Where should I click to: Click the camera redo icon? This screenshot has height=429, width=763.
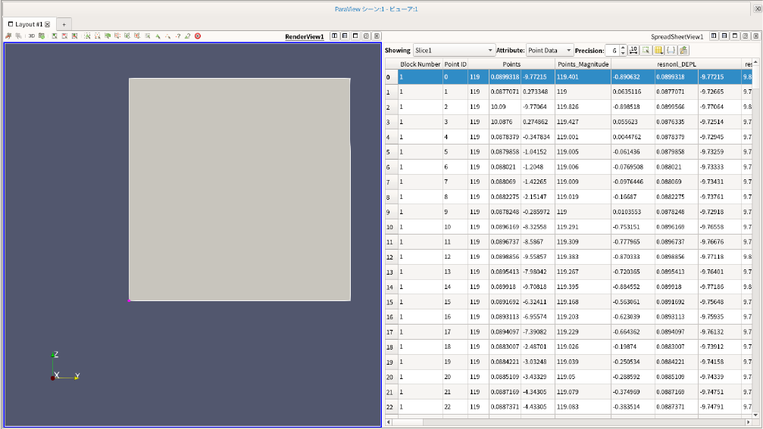click(18, 36)
